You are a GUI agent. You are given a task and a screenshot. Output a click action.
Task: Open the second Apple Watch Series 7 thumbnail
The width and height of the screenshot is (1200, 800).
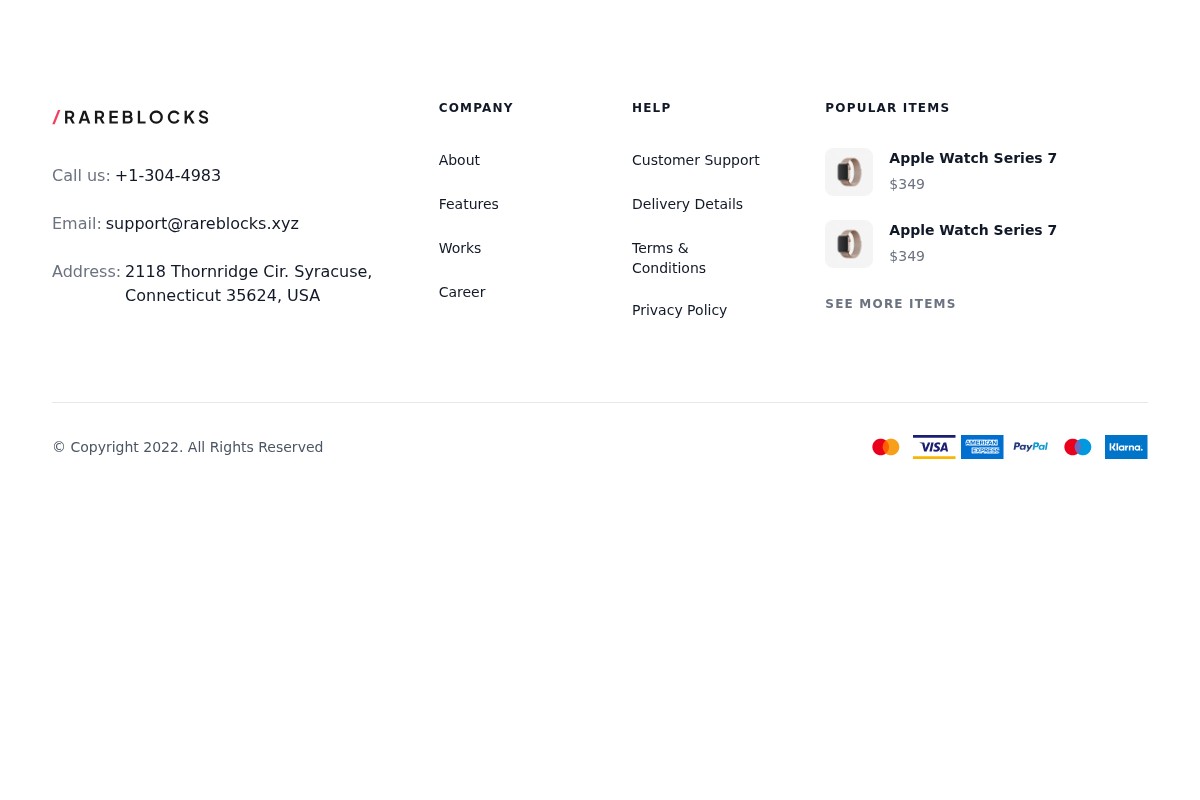click(849, 244)
